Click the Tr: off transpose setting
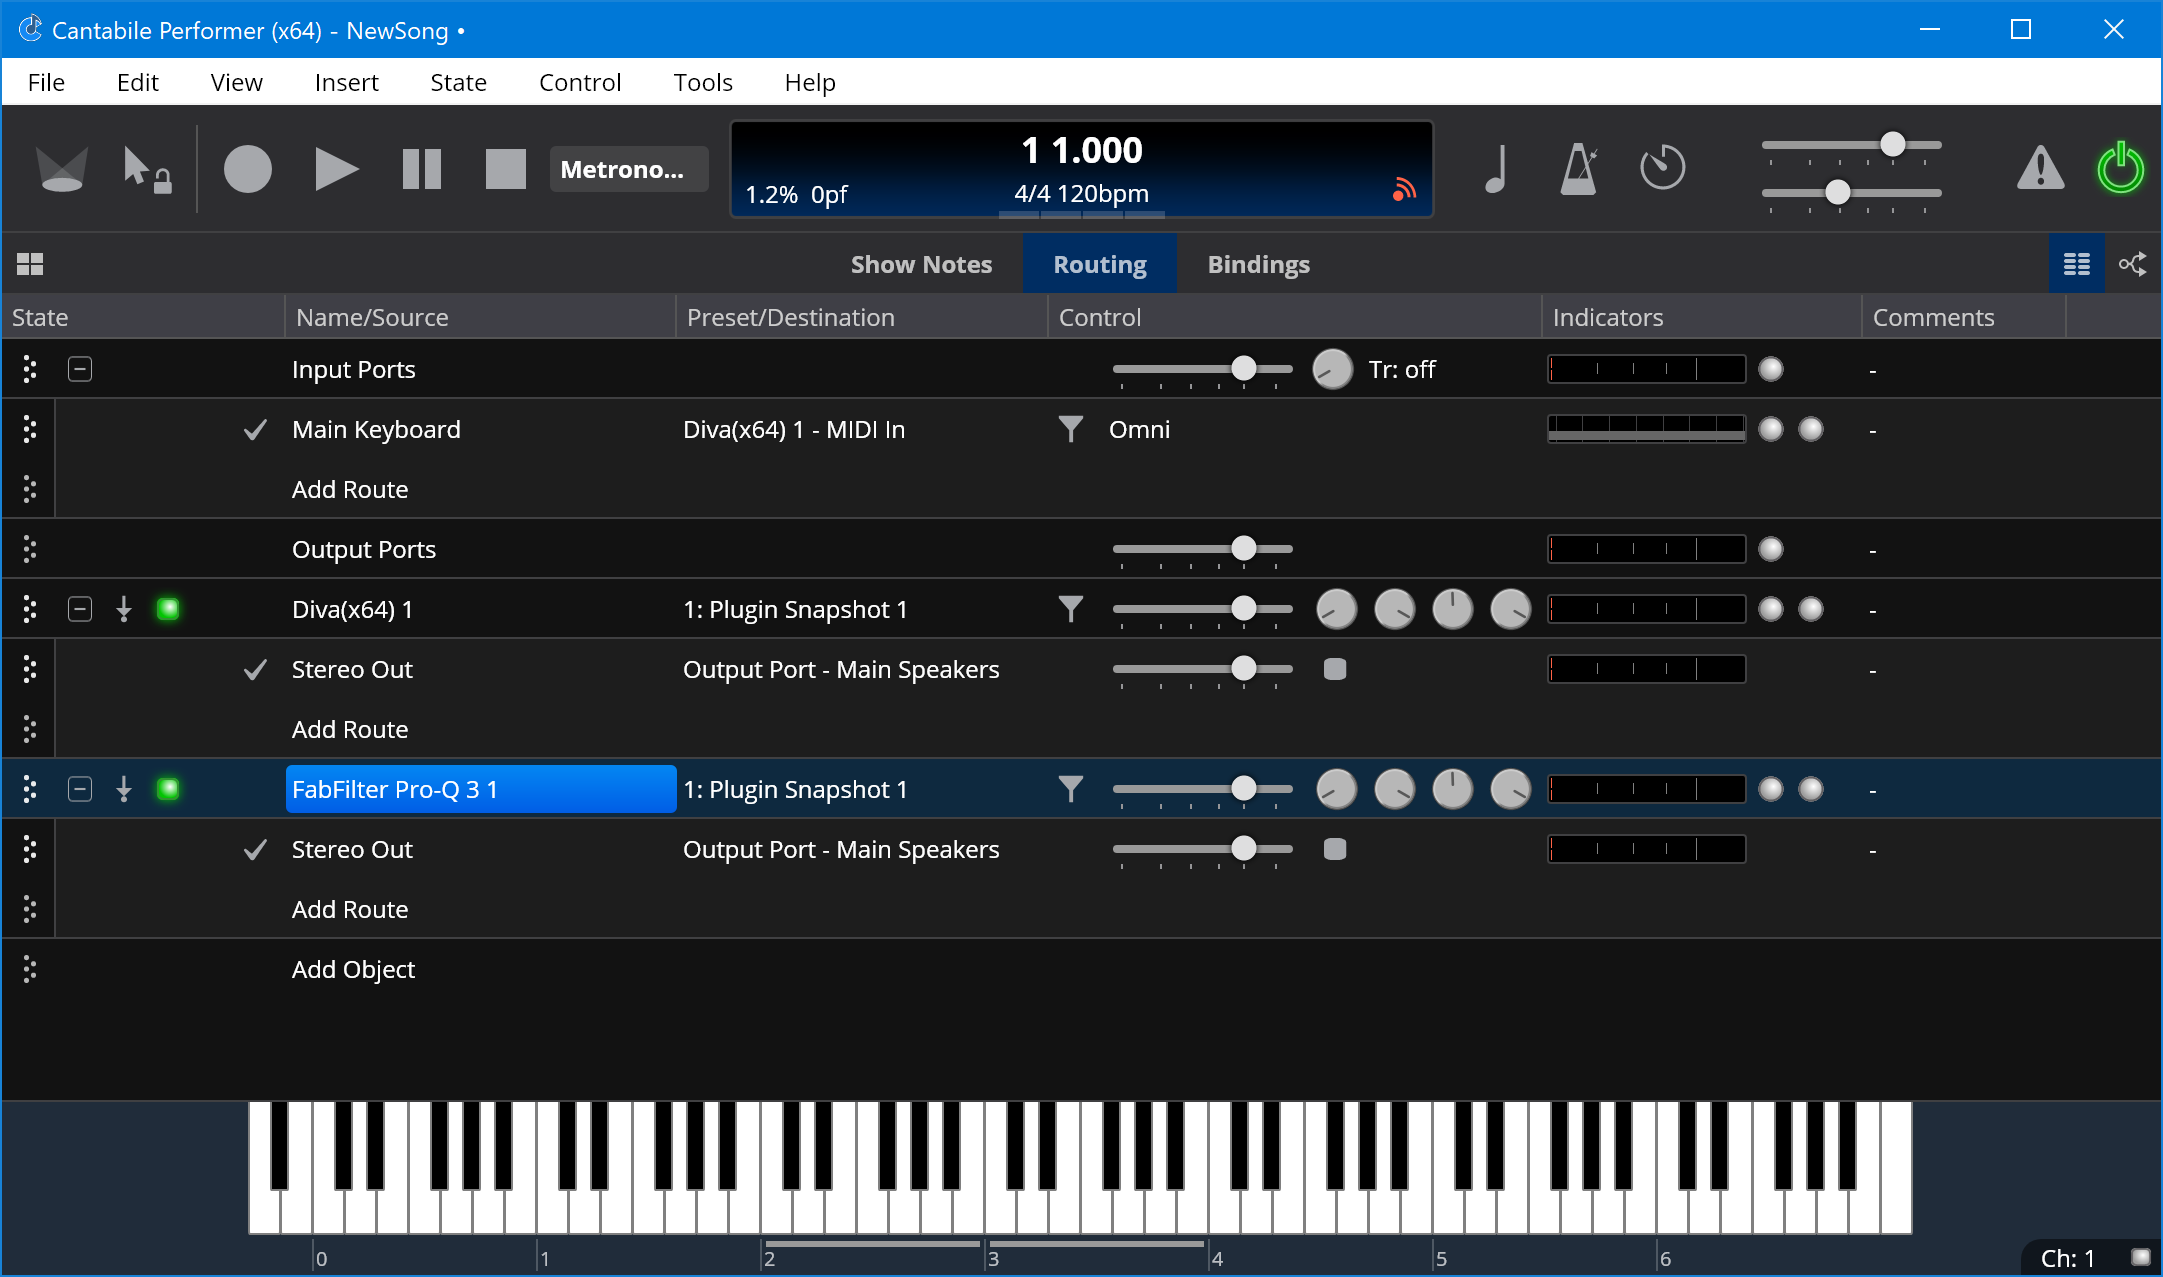Screen dimensions: 2163x1277 click(1401, 369)
